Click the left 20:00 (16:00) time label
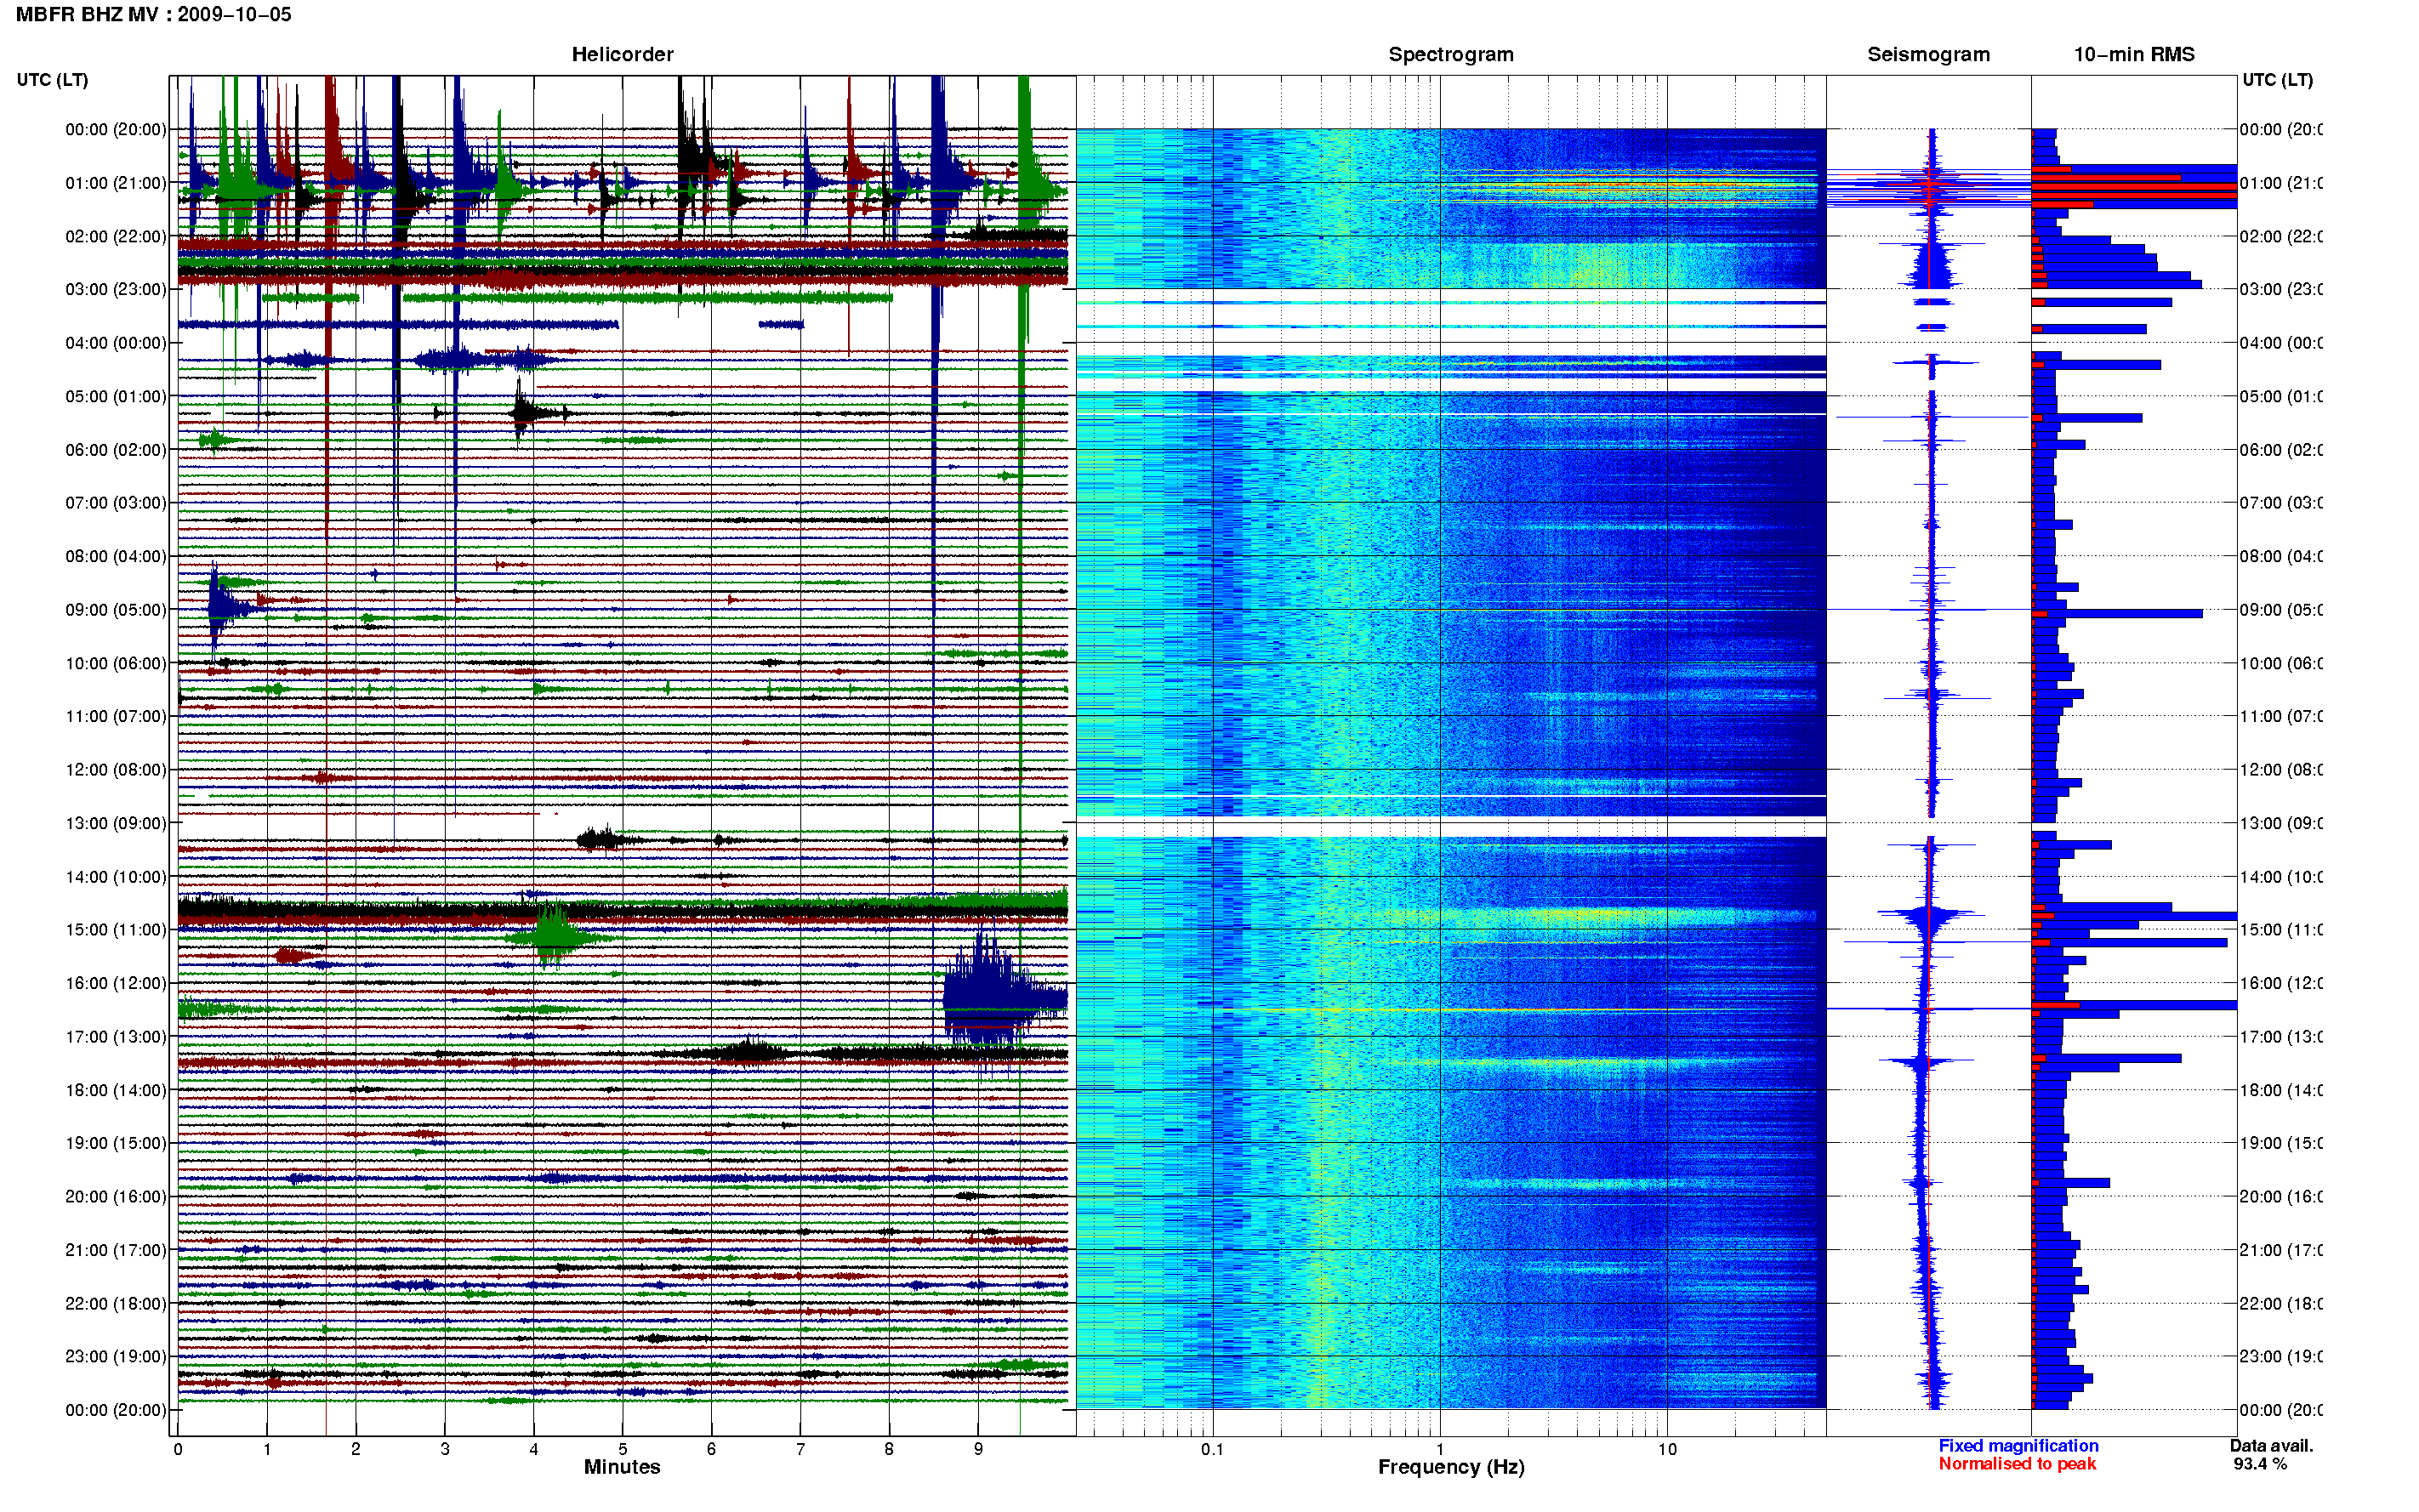The width and height of the screenshot is (2419, 1512). [x=116, y=1197]
